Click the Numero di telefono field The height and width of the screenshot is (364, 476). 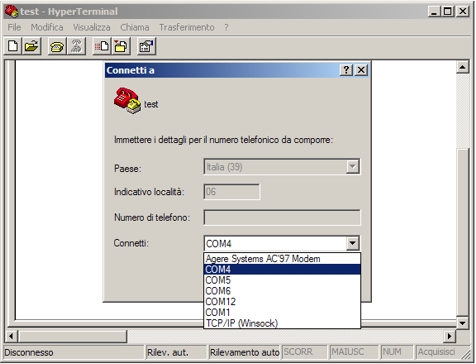coord(282,218)
